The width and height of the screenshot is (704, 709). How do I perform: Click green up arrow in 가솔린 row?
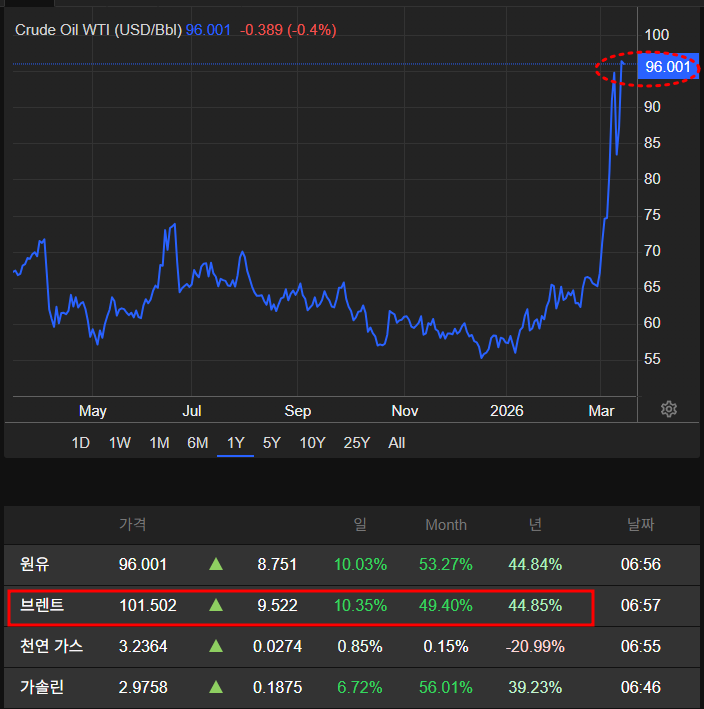(x=216, y=688)
